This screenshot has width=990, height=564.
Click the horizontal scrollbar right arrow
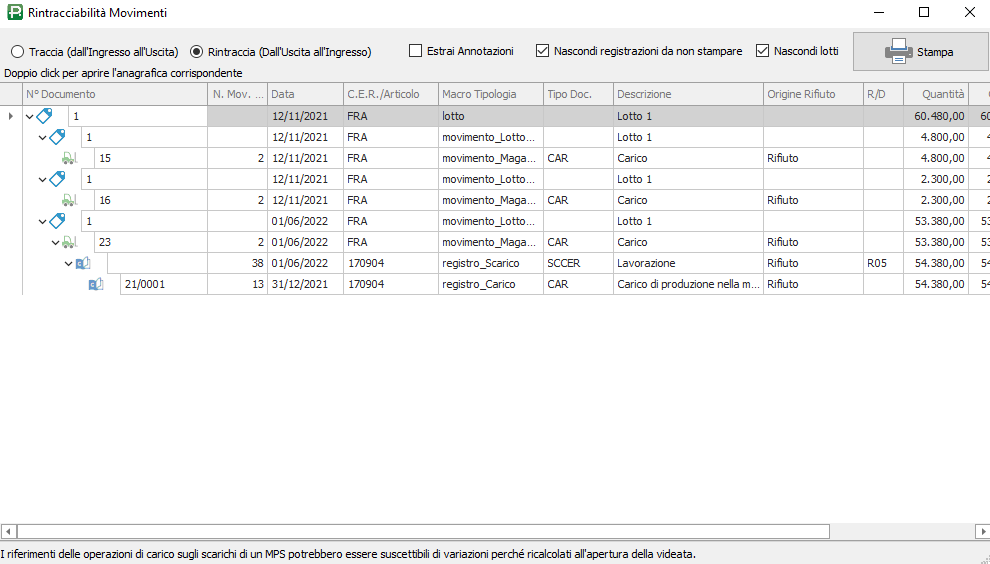click(982, 531)
